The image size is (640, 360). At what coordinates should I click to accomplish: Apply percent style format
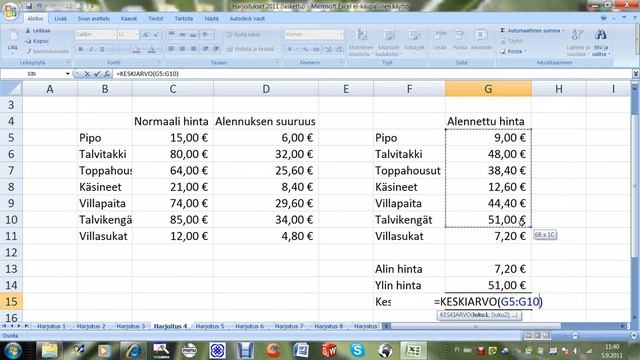point(305,49)
